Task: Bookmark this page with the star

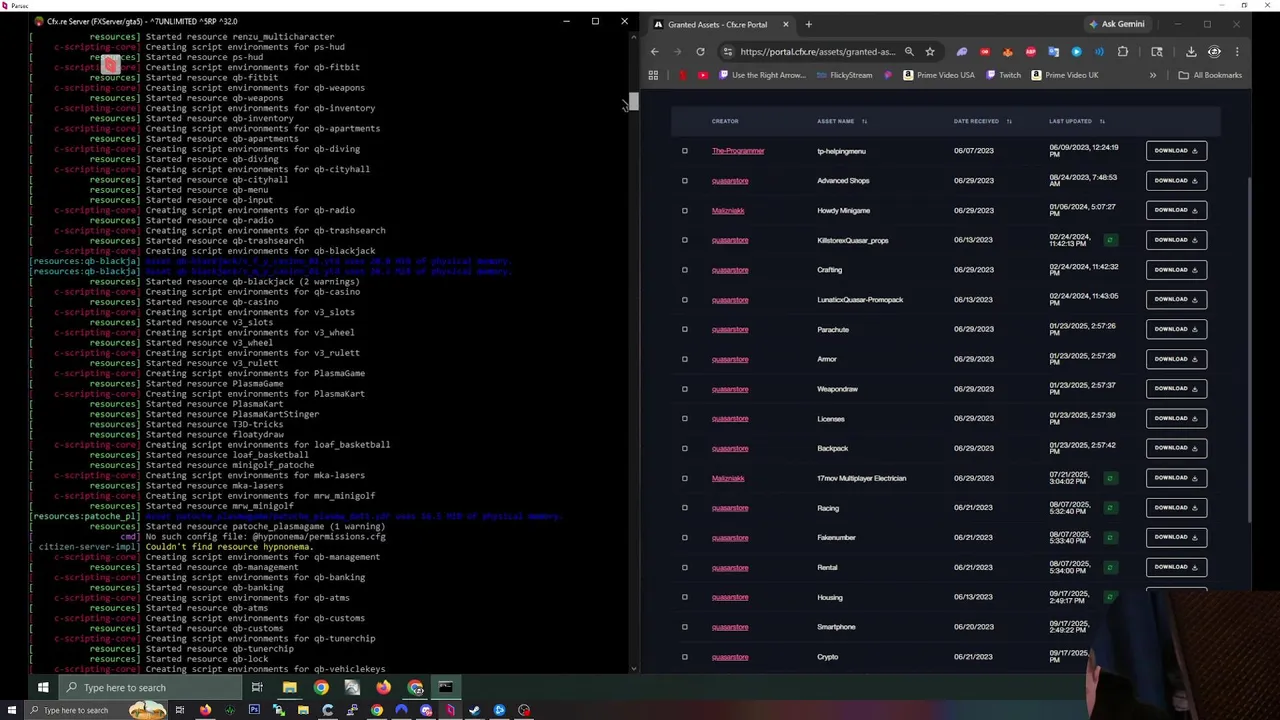Action: [x=930, y=52]
